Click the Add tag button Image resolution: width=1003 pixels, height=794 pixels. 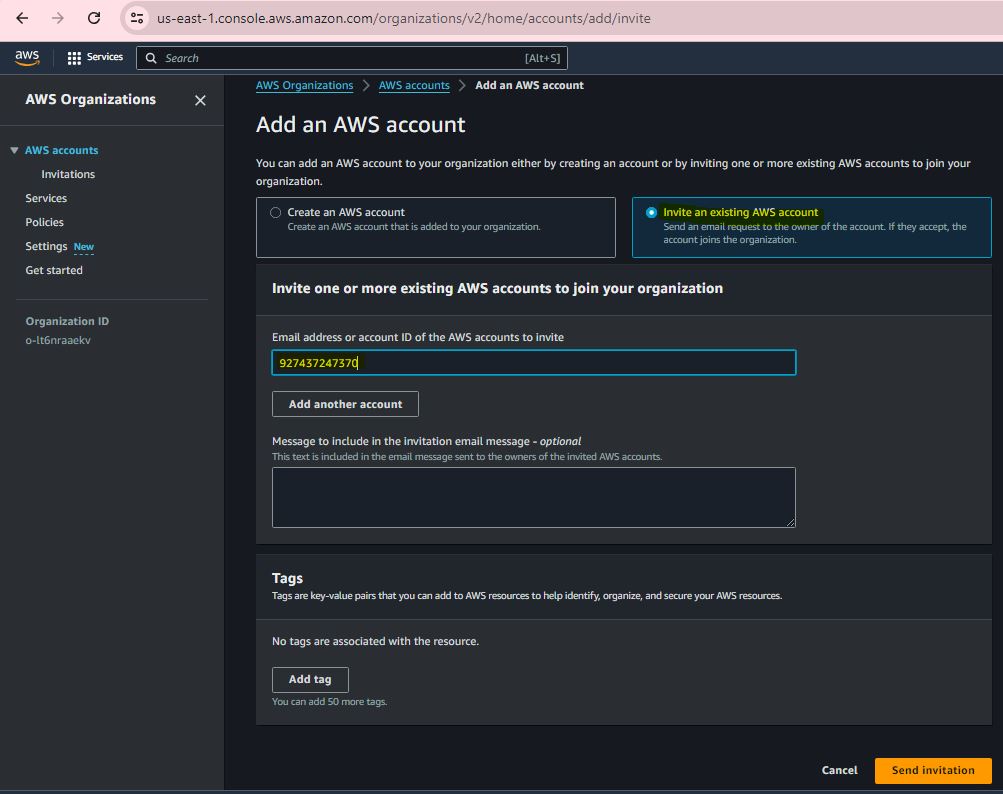(310, 680)
